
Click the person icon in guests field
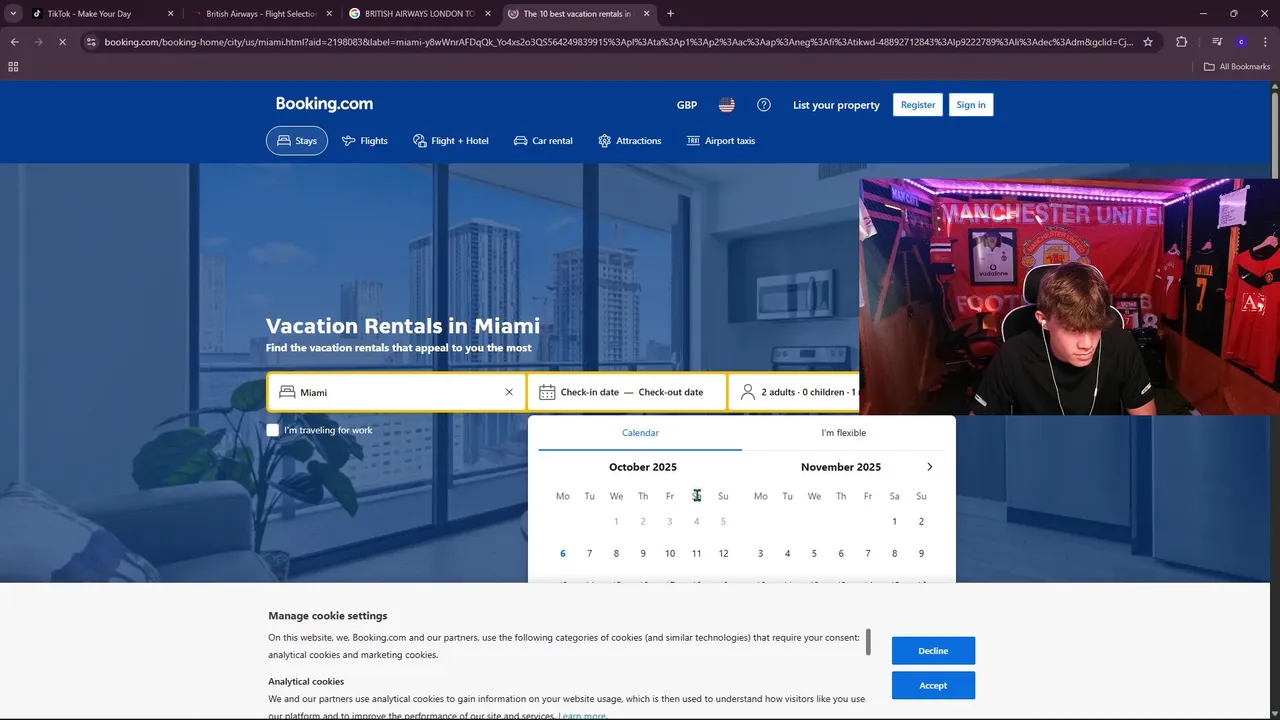(x=747, y=393)
